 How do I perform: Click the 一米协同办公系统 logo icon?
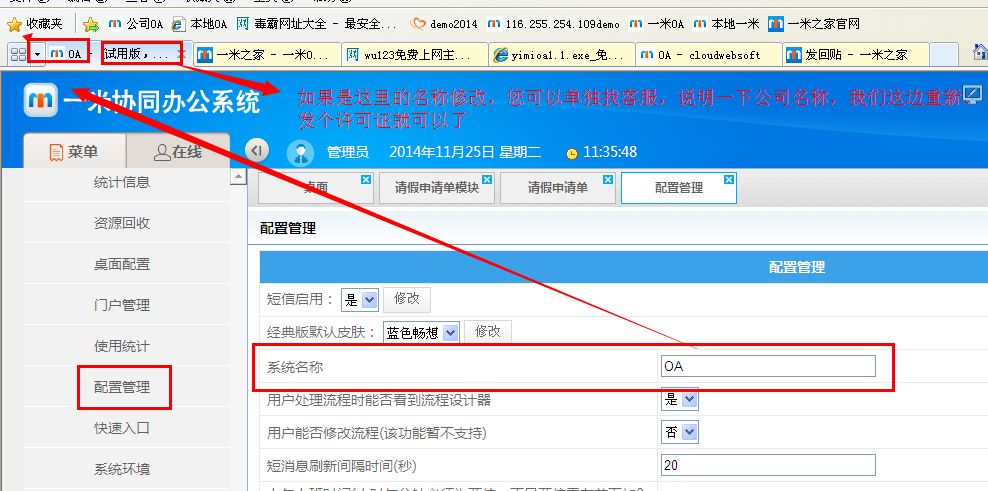pos(41,101)
